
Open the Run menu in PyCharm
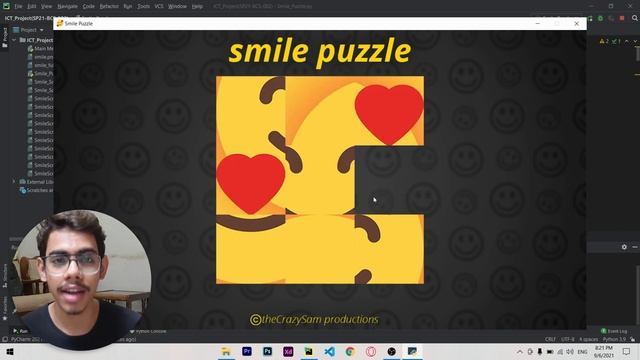[128, 6]
